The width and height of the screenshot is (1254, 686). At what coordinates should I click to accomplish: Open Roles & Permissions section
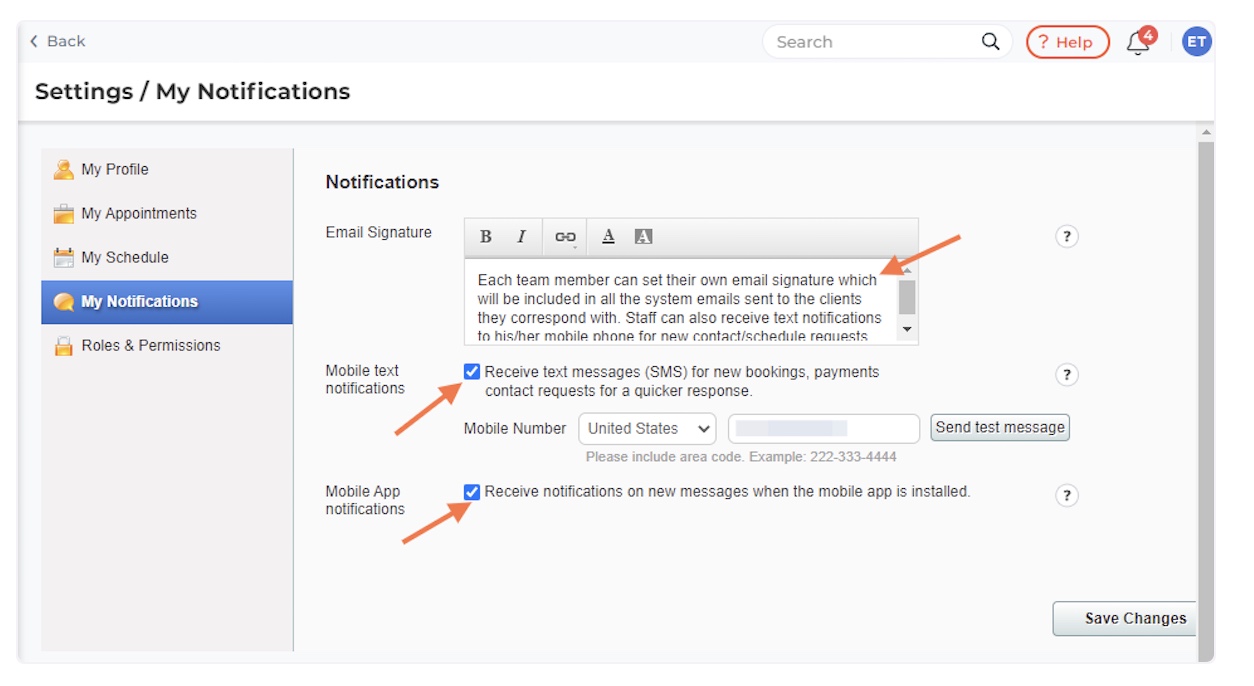point(167,346)
